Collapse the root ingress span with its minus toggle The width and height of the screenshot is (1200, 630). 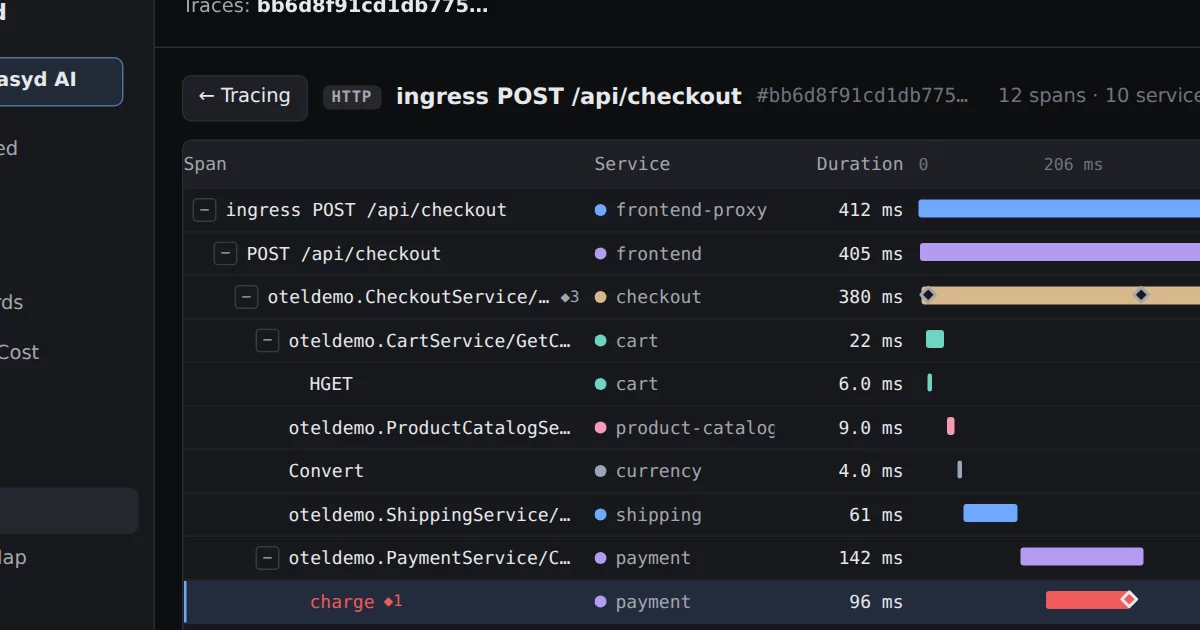coord(205,210)
